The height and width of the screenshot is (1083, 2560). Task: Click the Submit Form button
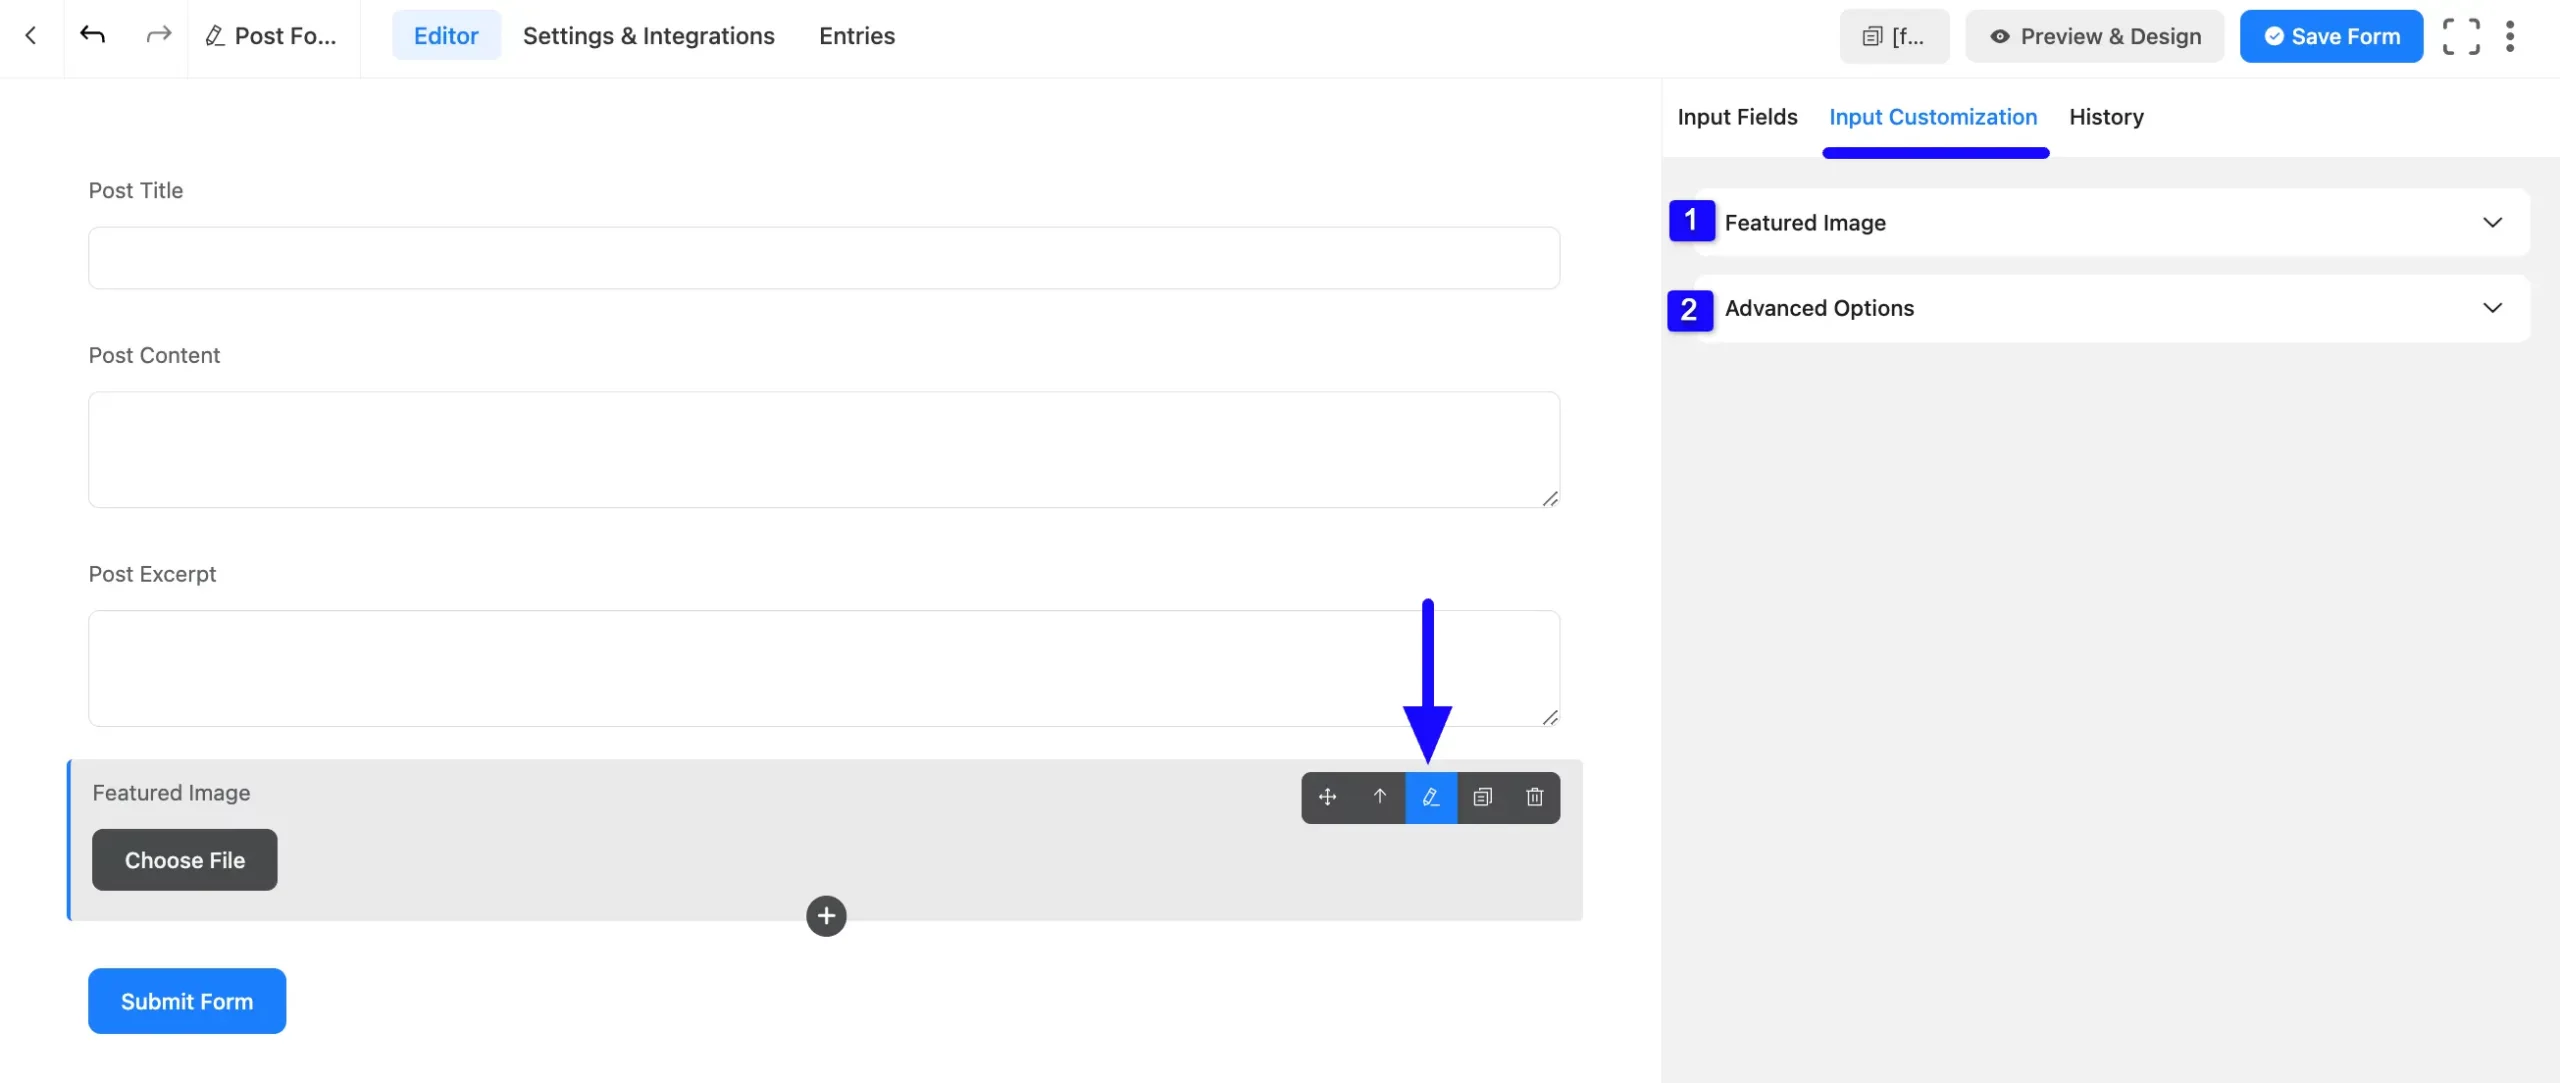point(187,1001)
